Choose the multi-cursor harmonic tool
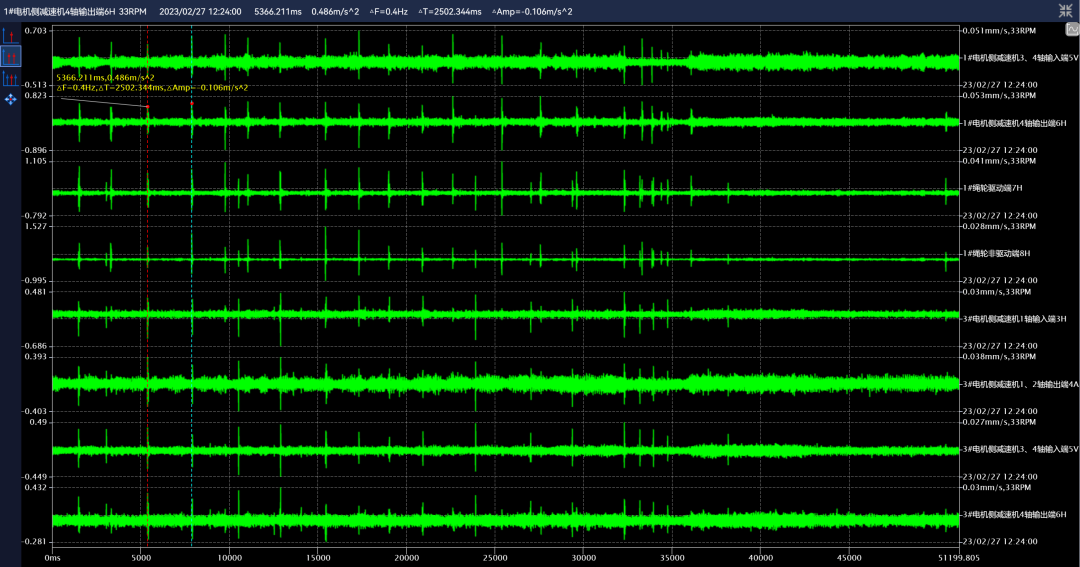 pyautogui.click(x=11, y=78)
